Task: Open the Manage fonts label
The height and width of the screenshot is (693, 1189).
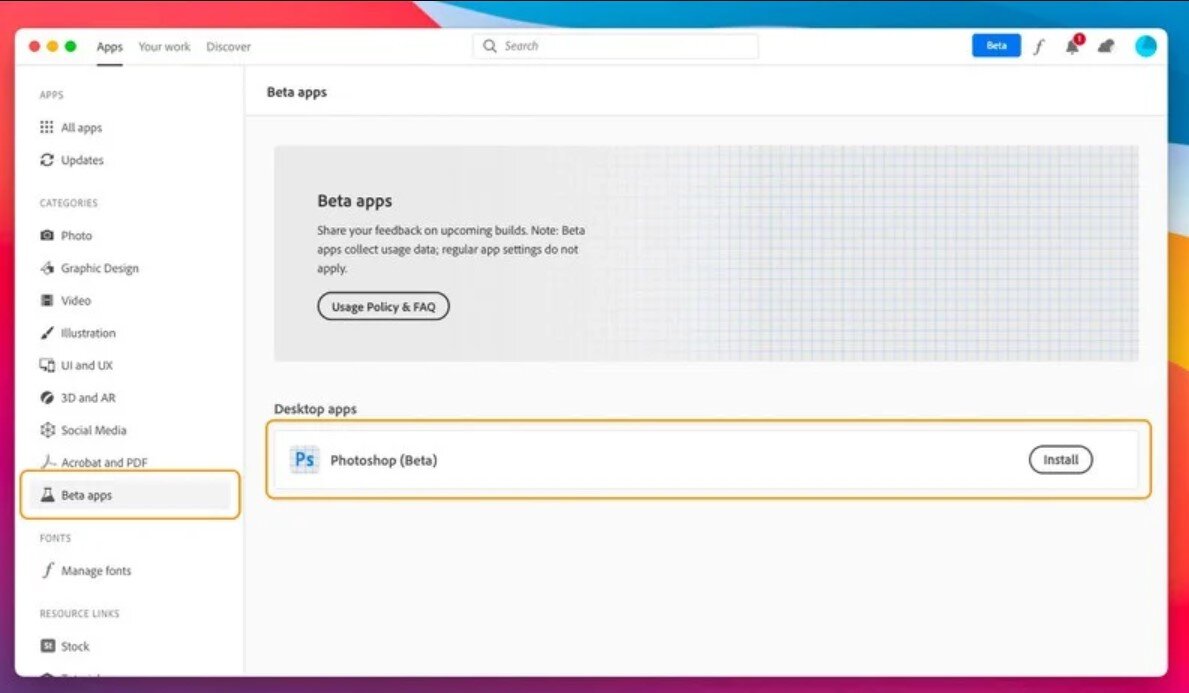Action: click(x=96, y=570)
